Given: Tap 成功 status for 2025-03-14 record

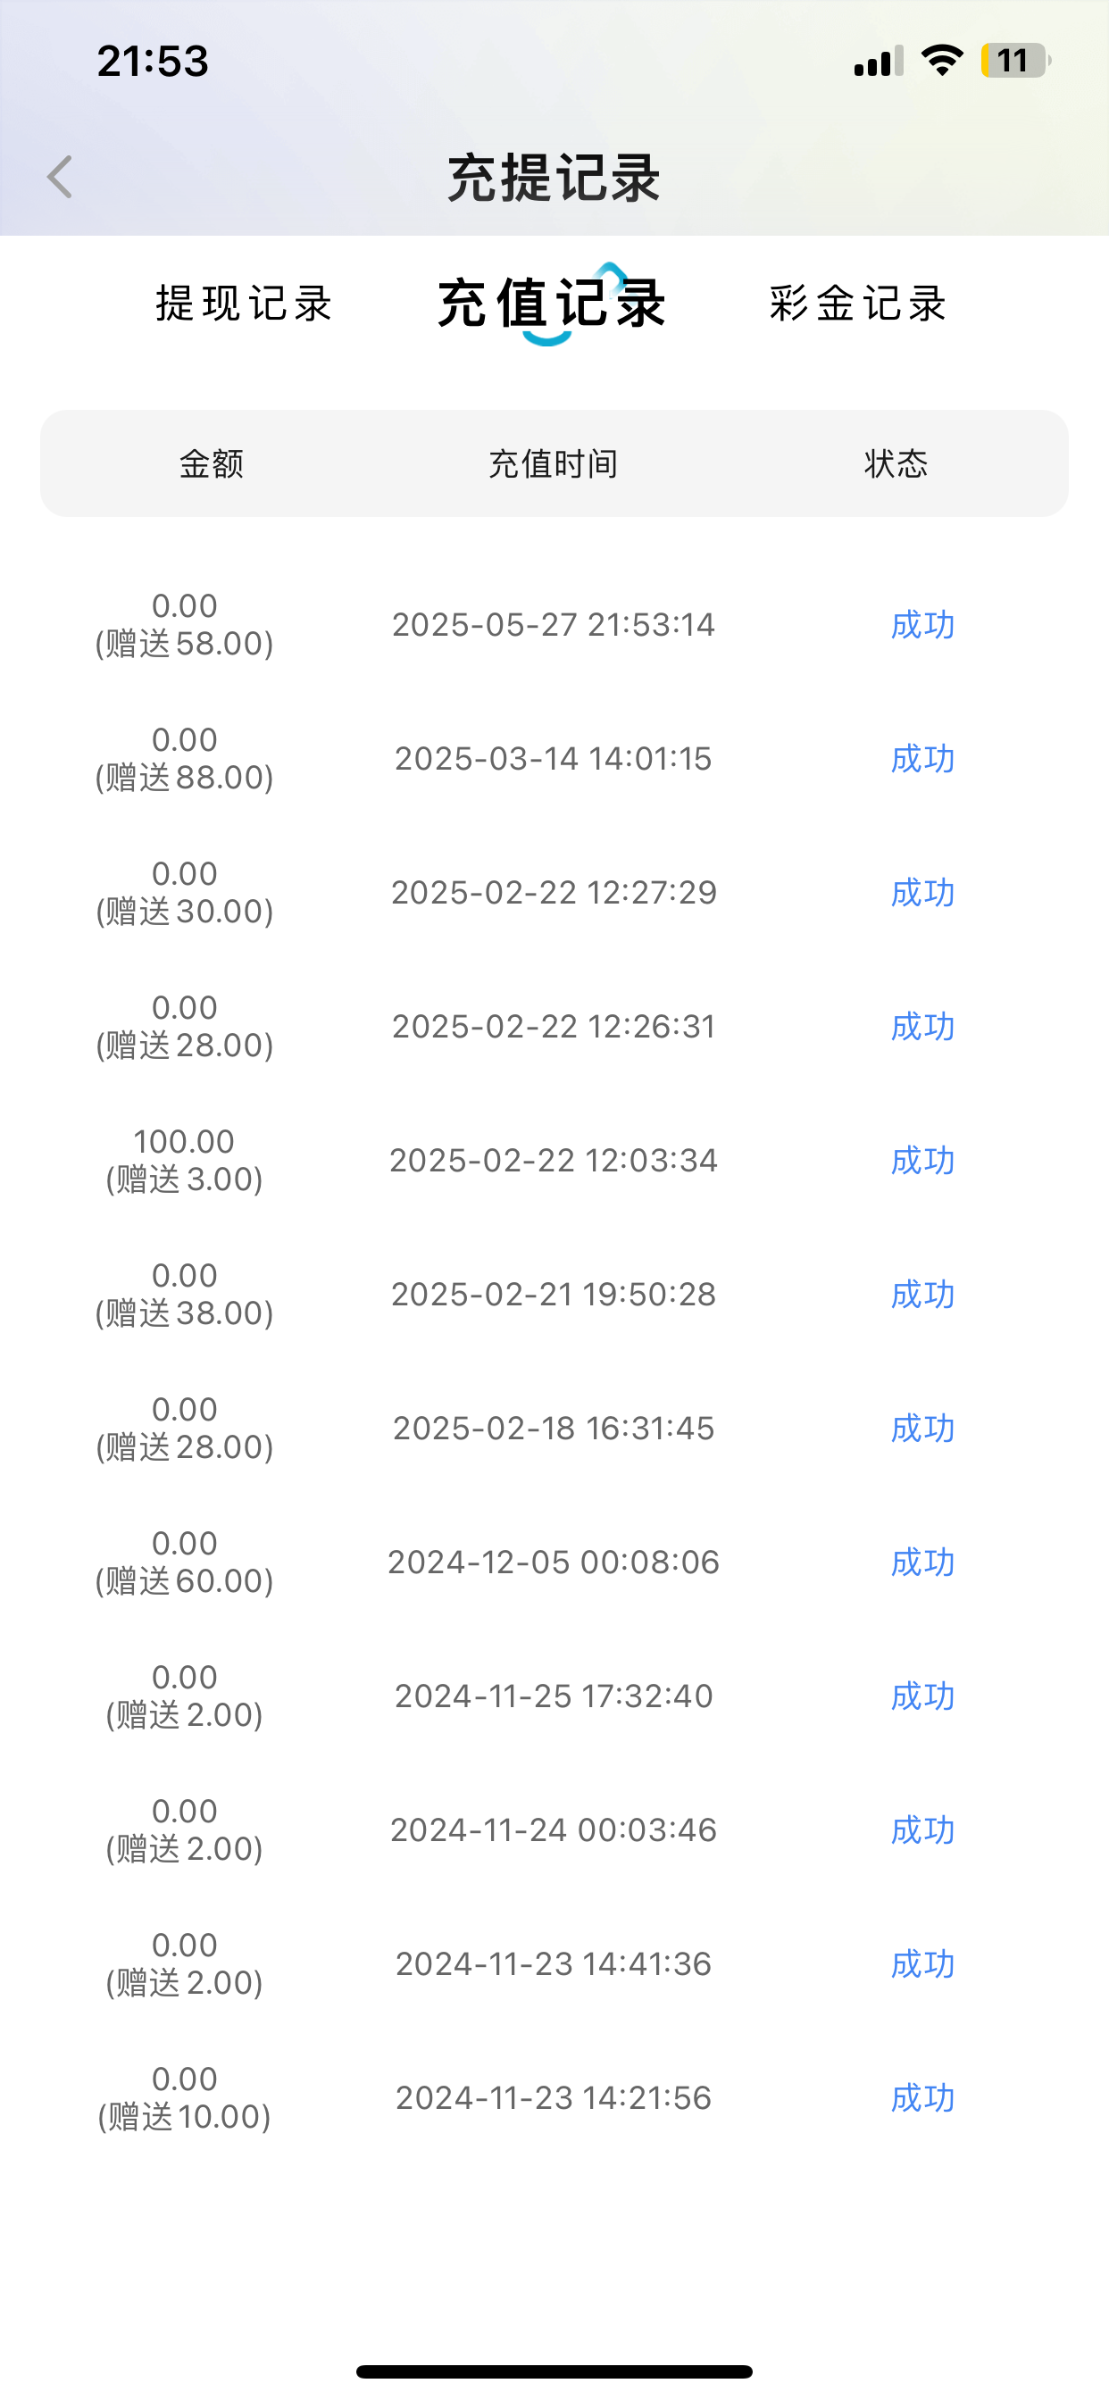Looking at the screenshot, I should point(922,759).
